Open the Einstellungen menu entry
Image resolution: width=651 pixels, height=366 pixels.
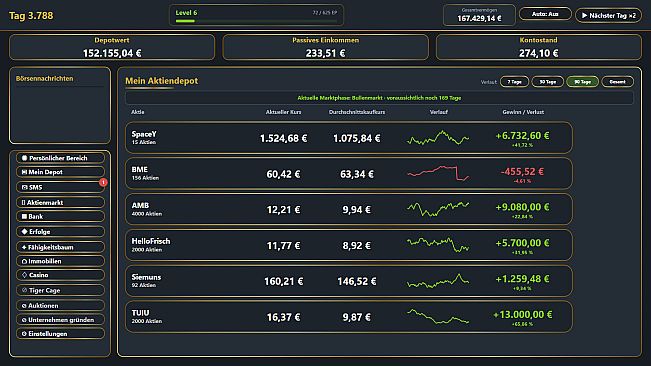60,334
